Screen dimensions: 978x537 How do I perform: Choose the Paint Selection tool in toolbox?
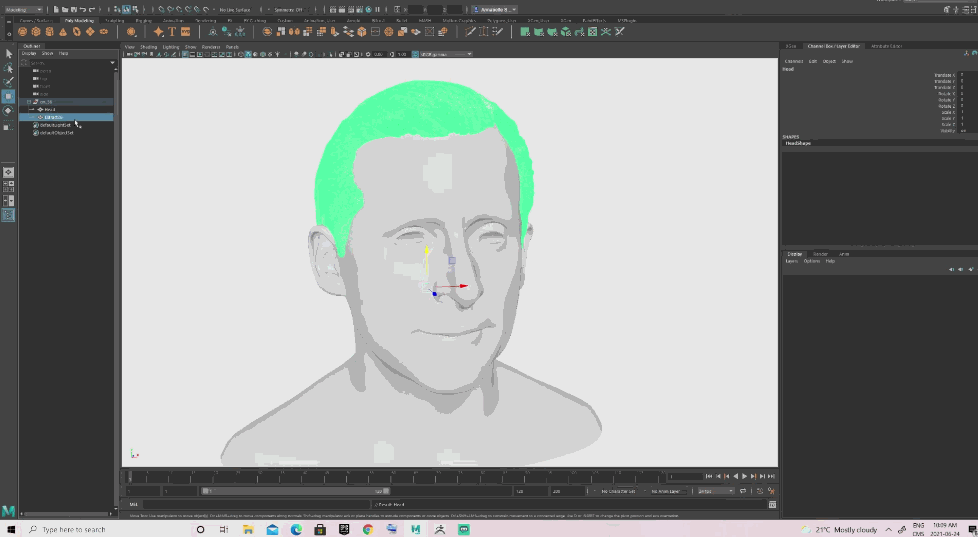tap(9, 82)
